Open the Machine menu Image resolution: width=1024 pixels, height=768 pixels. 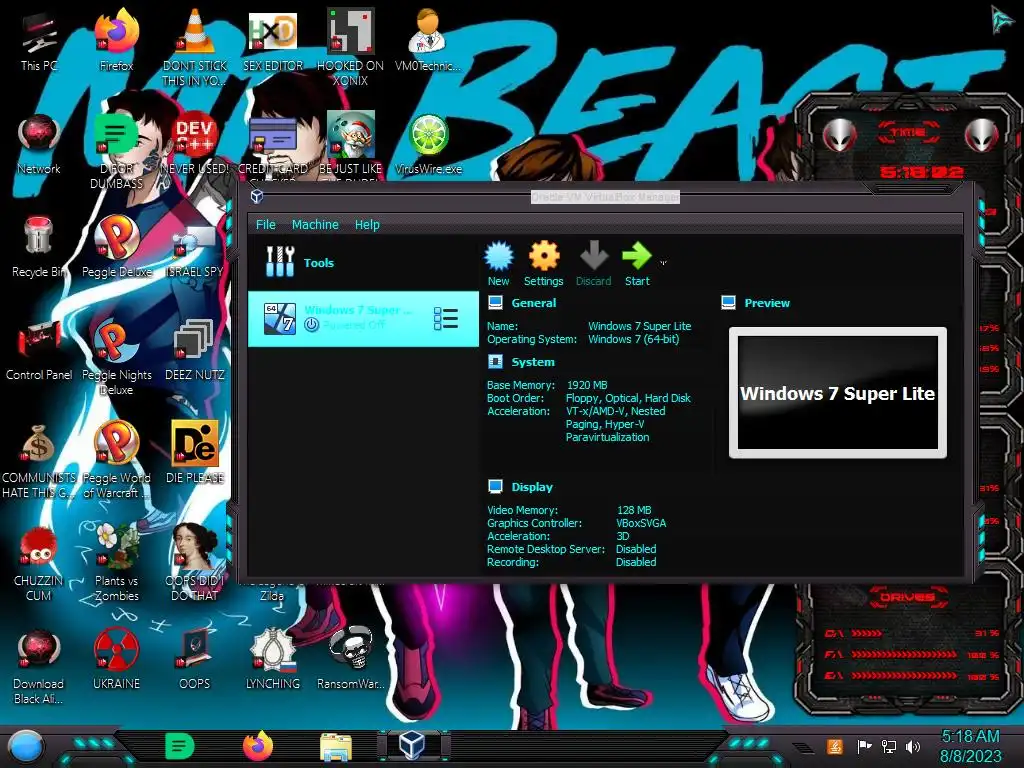pos(315,225)
